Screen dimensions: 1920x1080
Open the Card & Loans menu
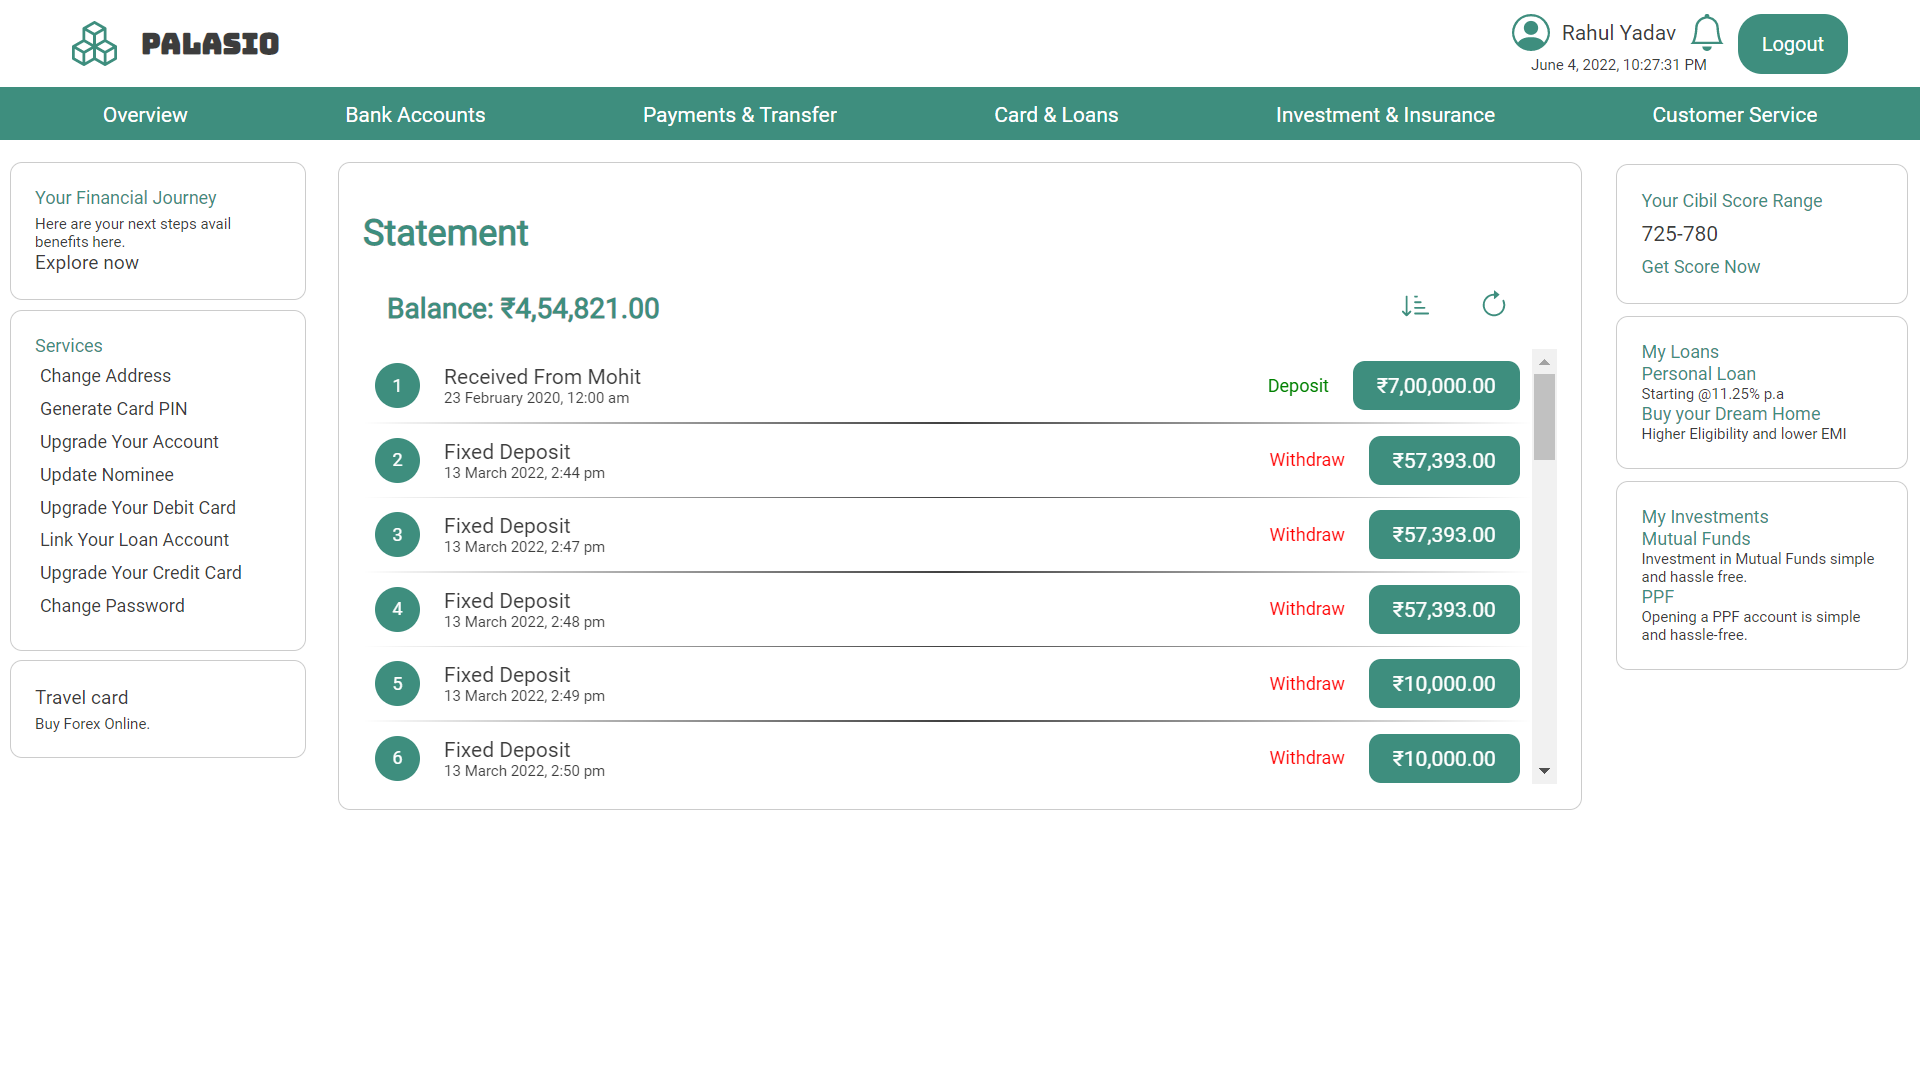(x=1056, y=115)
